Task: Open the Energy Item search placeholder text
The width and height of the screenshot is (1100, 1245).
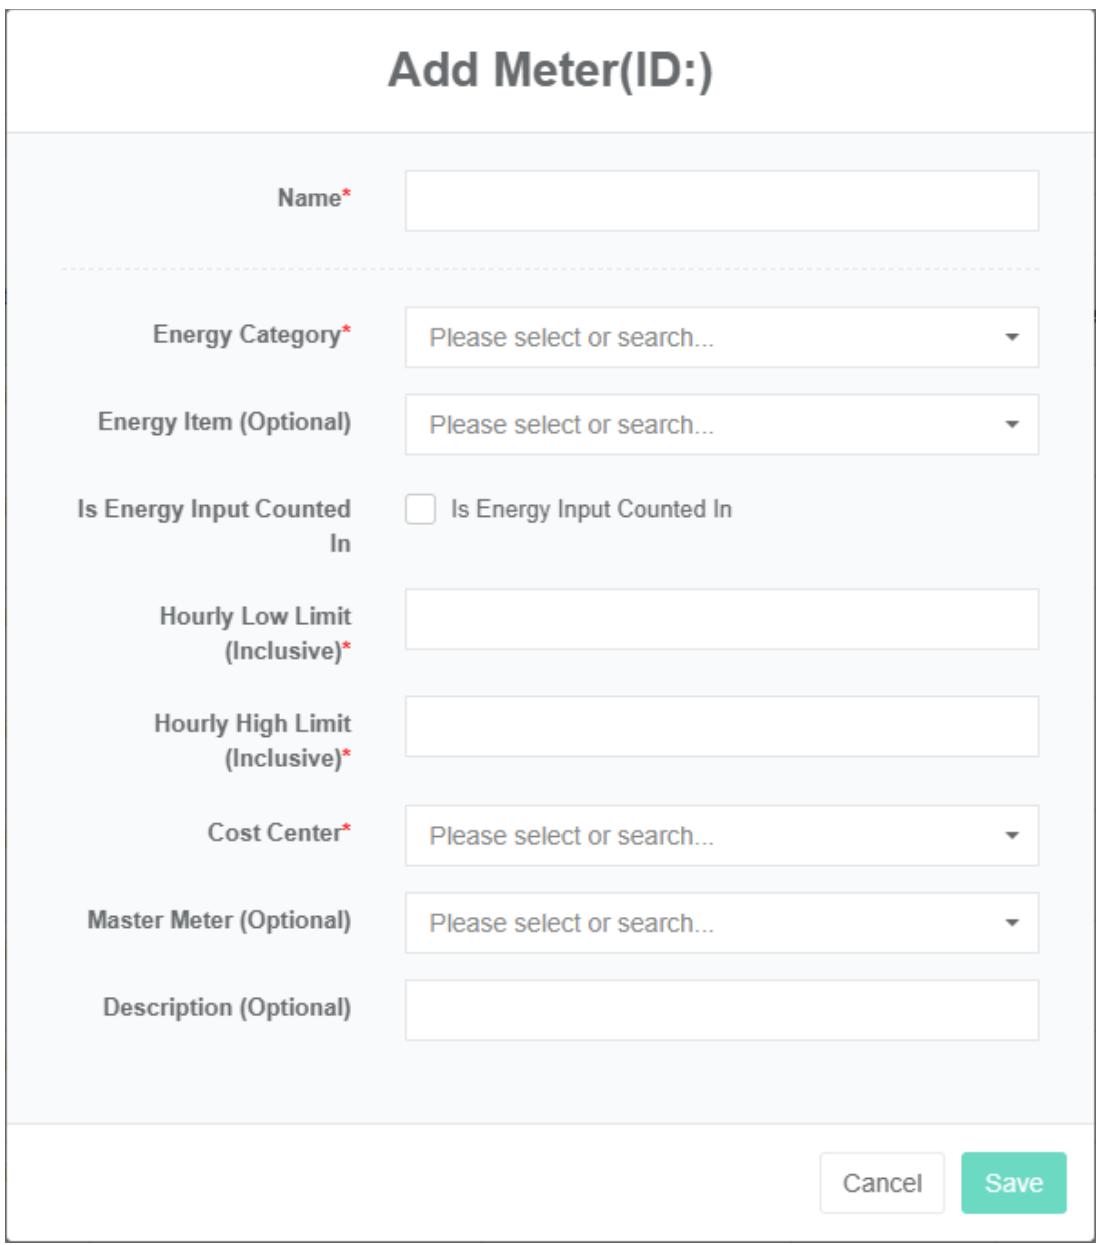Action: (x=571, y=425)
